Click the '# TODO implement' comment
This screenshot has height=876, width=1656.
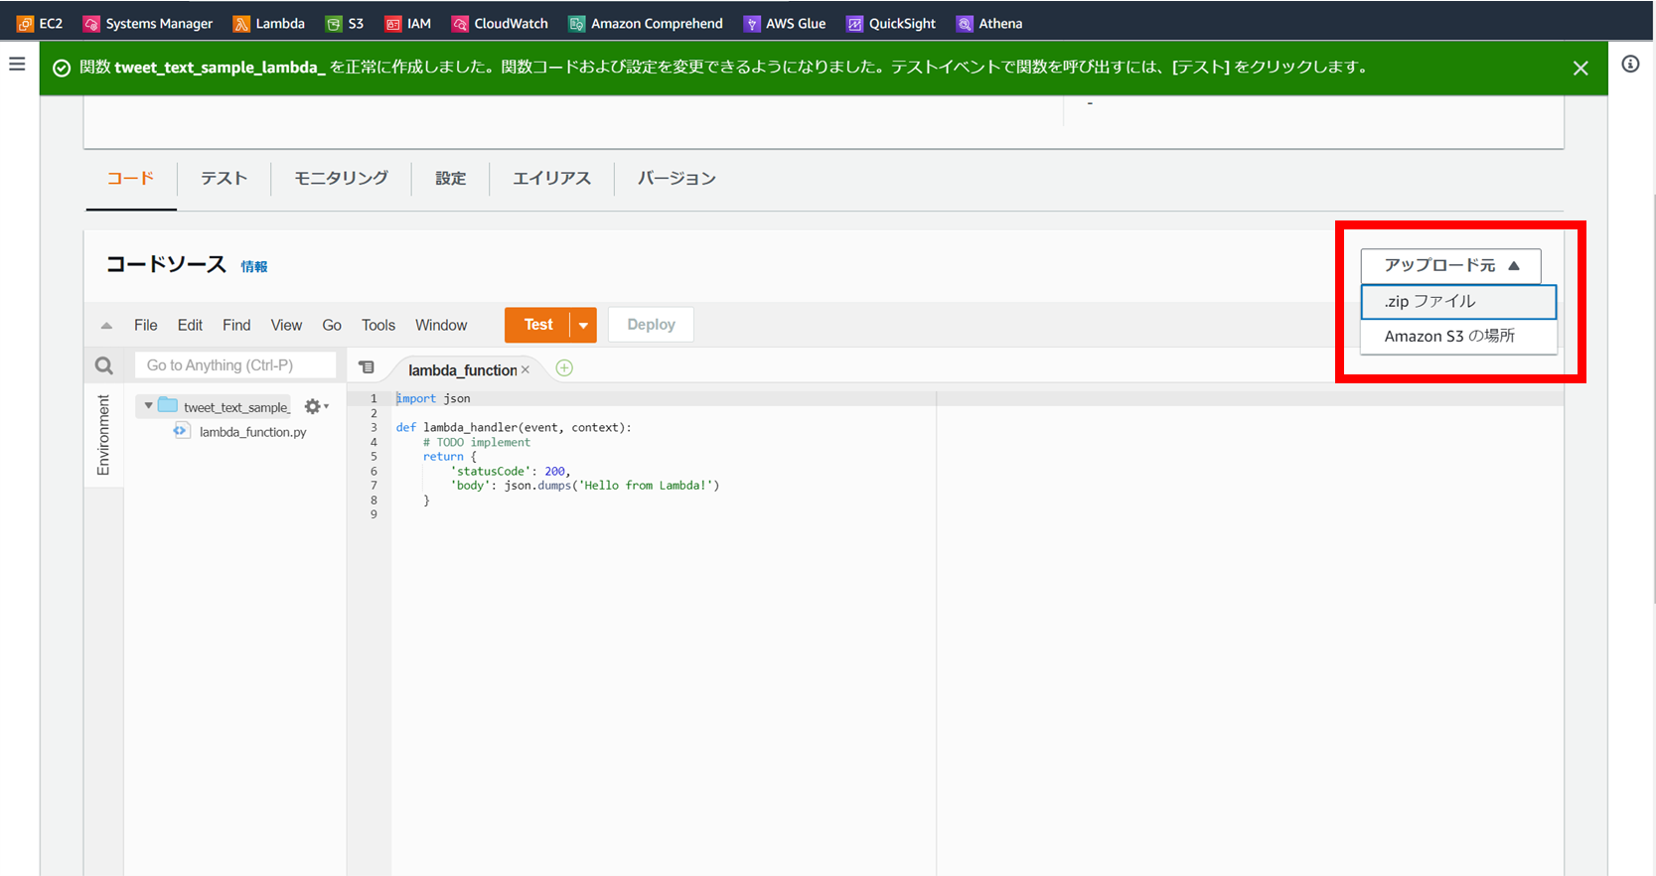(477, 442)
